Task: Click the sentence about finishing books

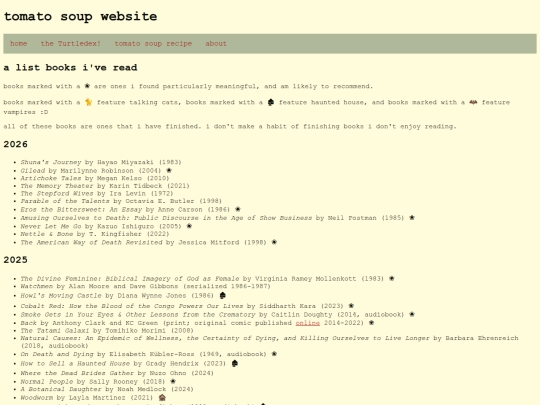Action: [230, 126]
